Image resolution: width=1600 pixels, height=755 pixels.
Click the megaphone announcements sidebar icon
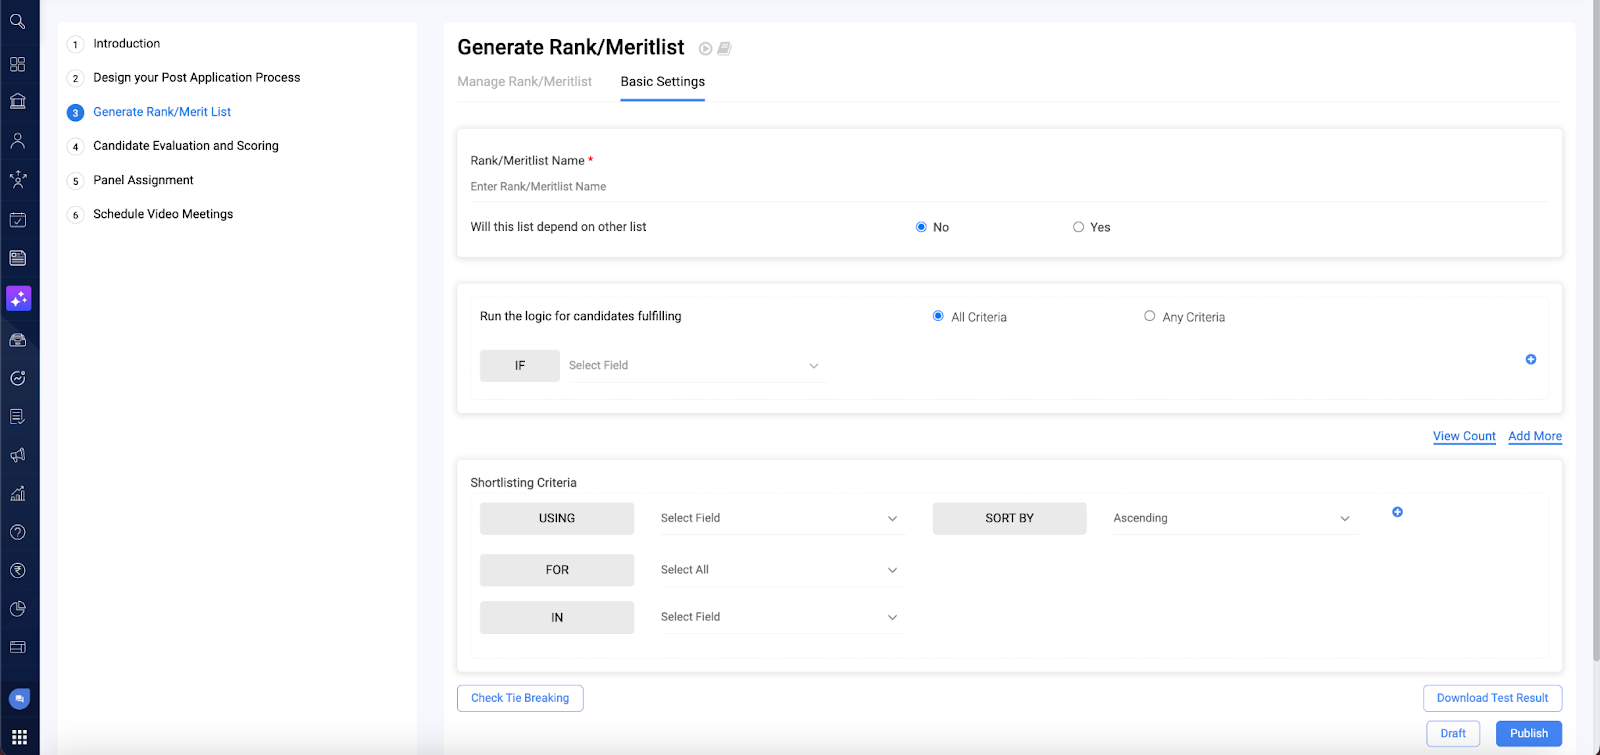tap(18, 455)
